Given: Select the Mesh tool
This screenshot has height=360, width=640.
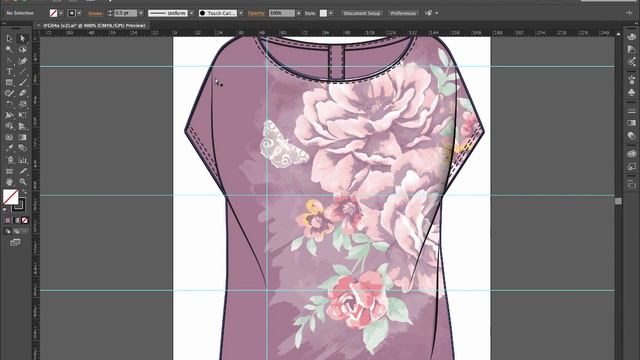Looking at the screenshot, I should (x=9, y=138).
